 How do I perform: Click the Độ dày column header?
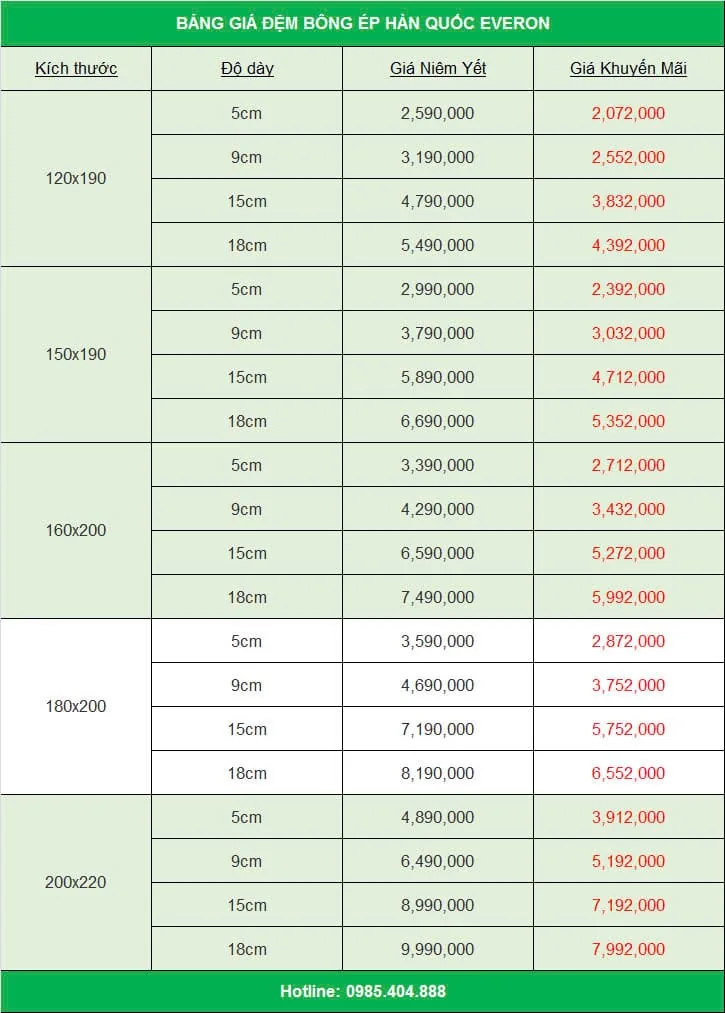tap(247, 68)
